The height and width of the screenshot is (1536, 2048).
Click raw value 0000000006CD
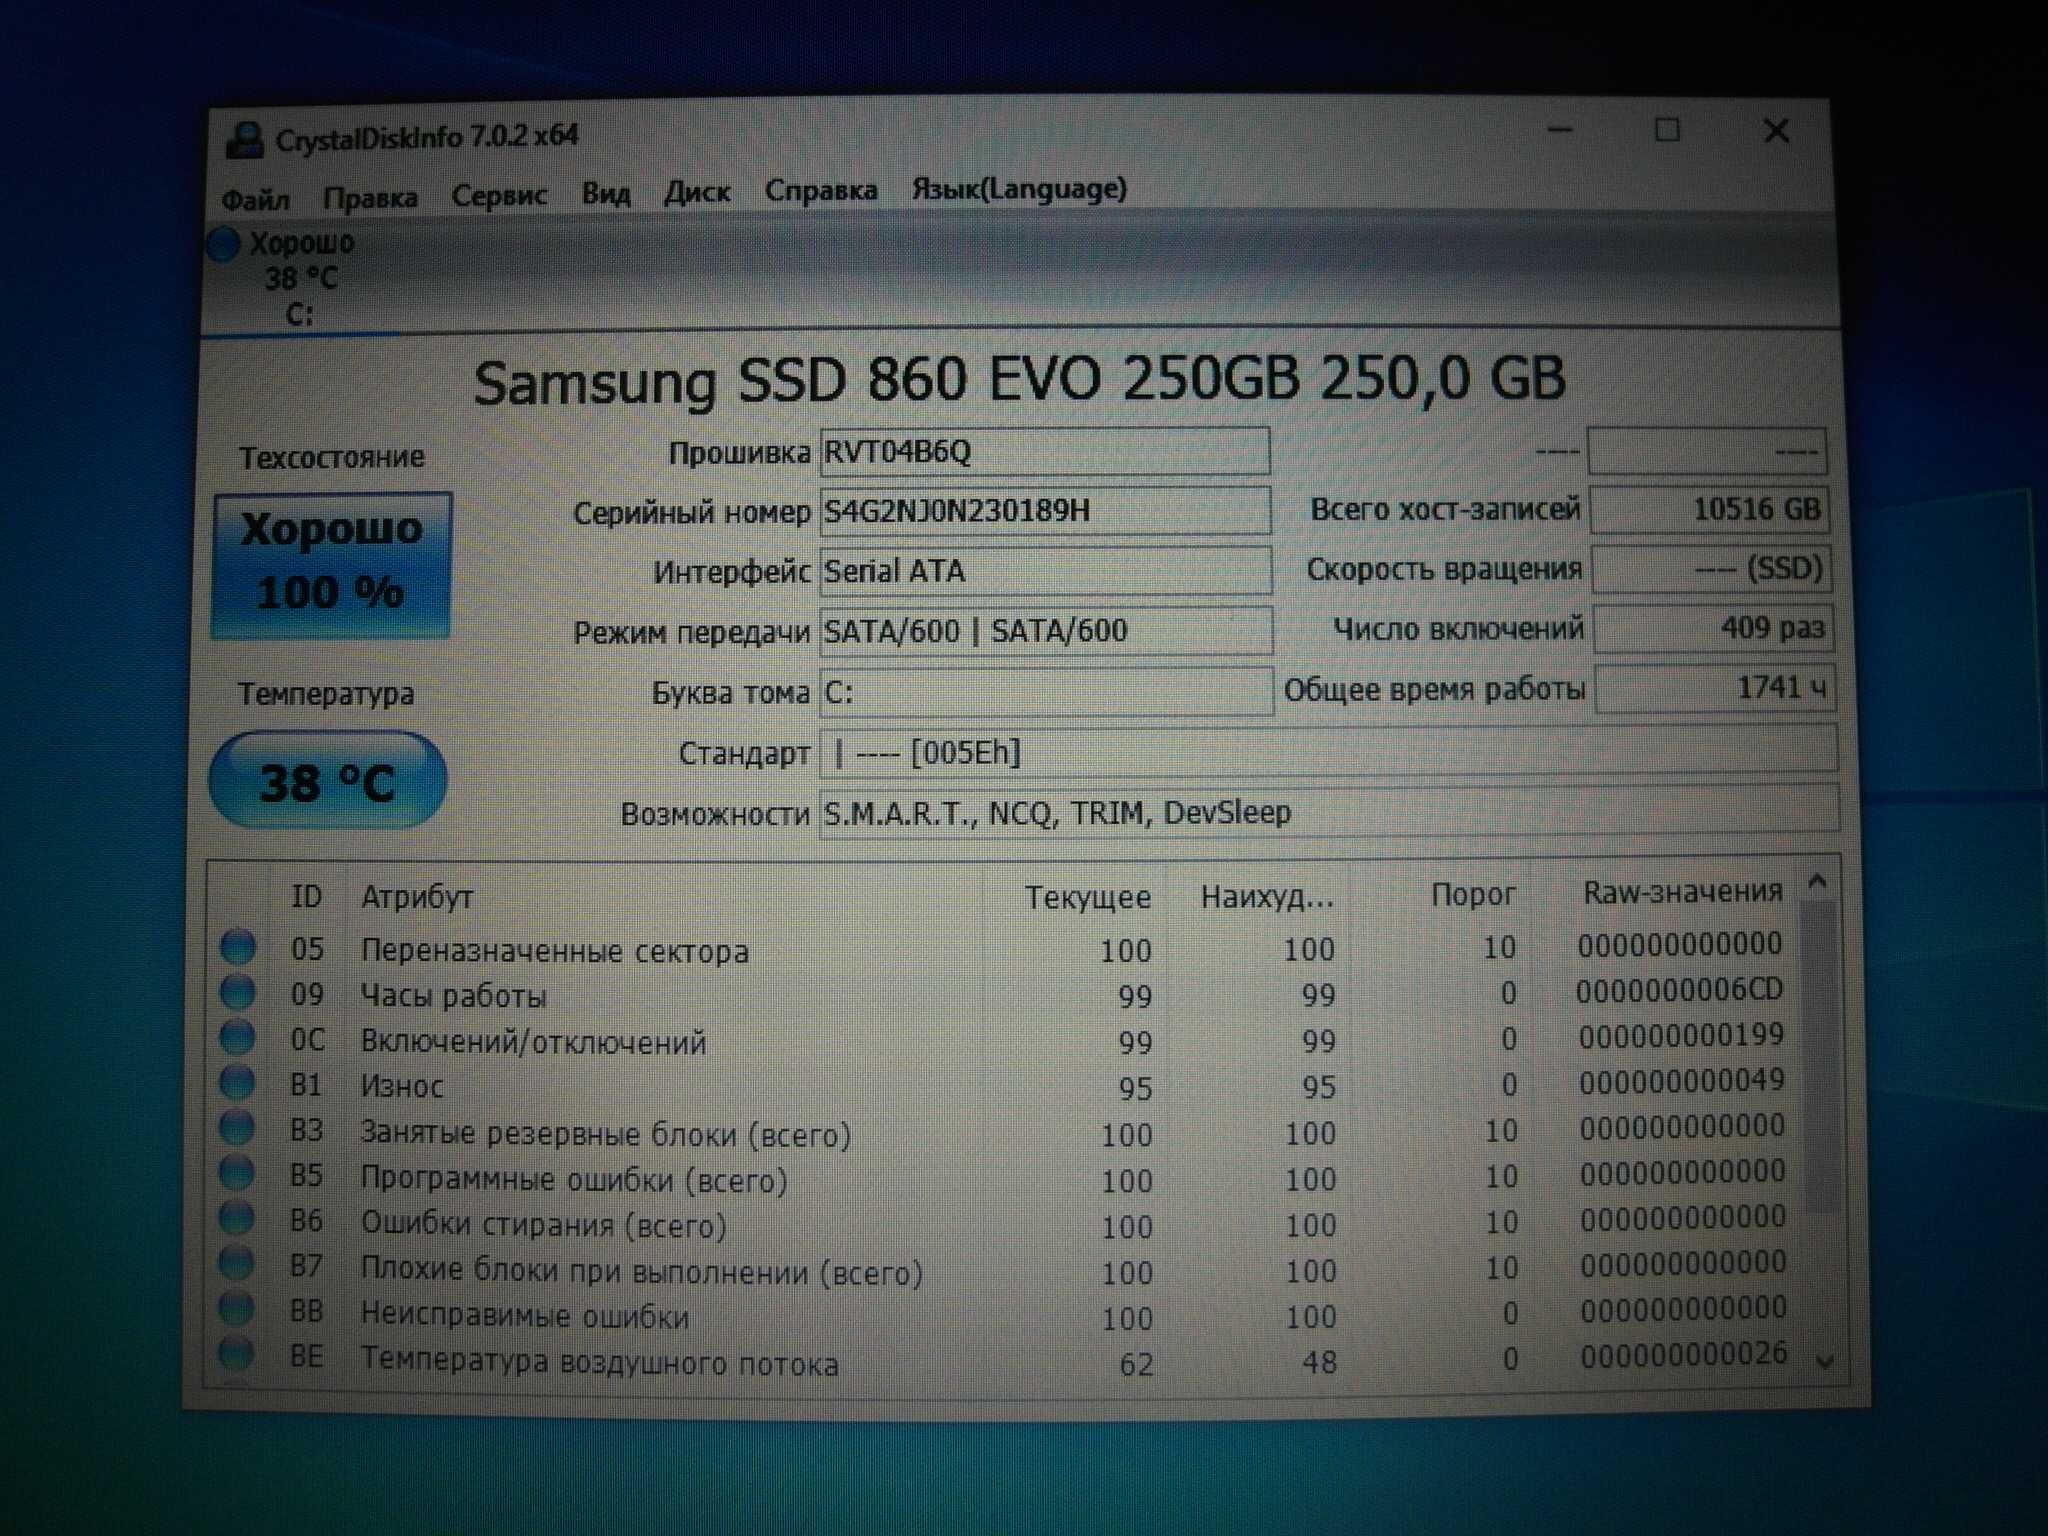(x=1680, y=990)
